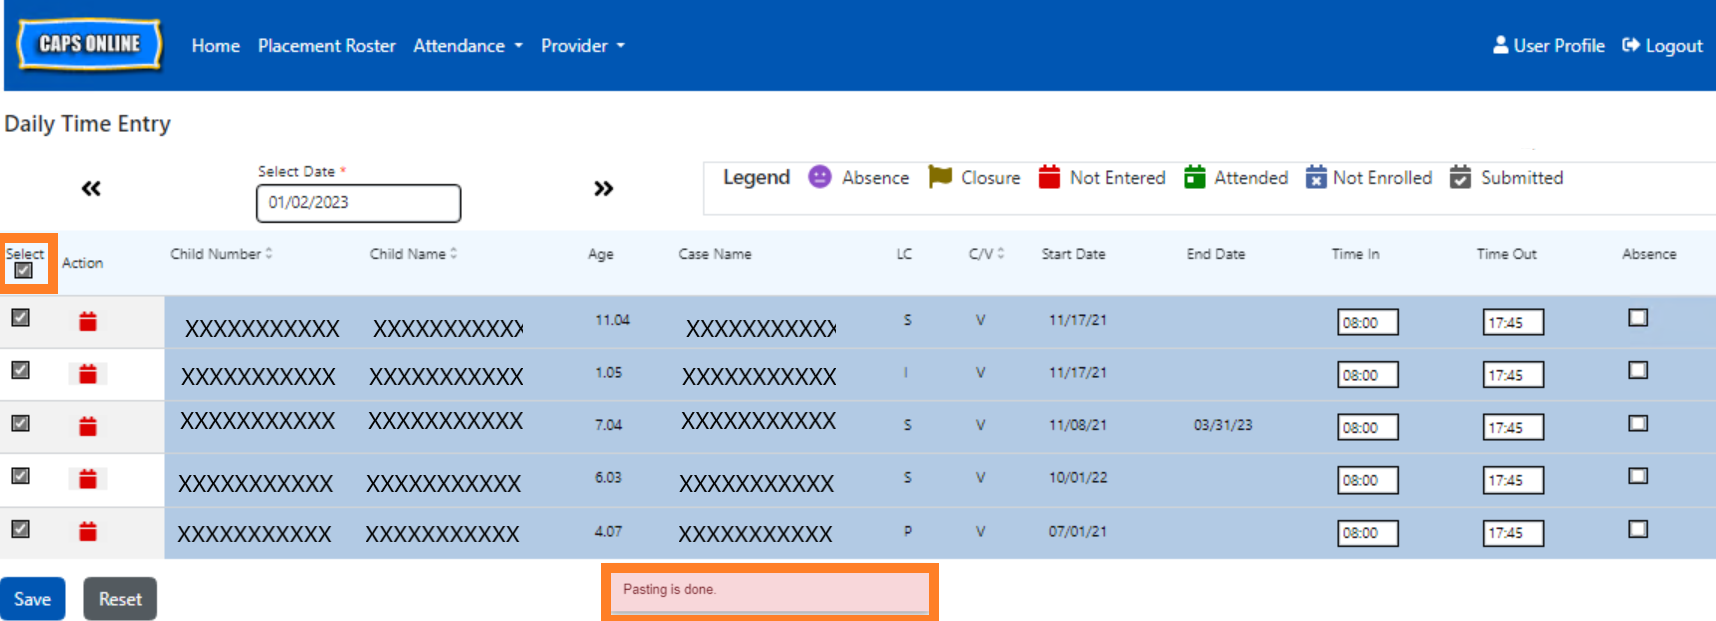Click the Age value 11.04
This screenshot has height=621, width=1716.
pyautogui.click(x=613, y=320)
